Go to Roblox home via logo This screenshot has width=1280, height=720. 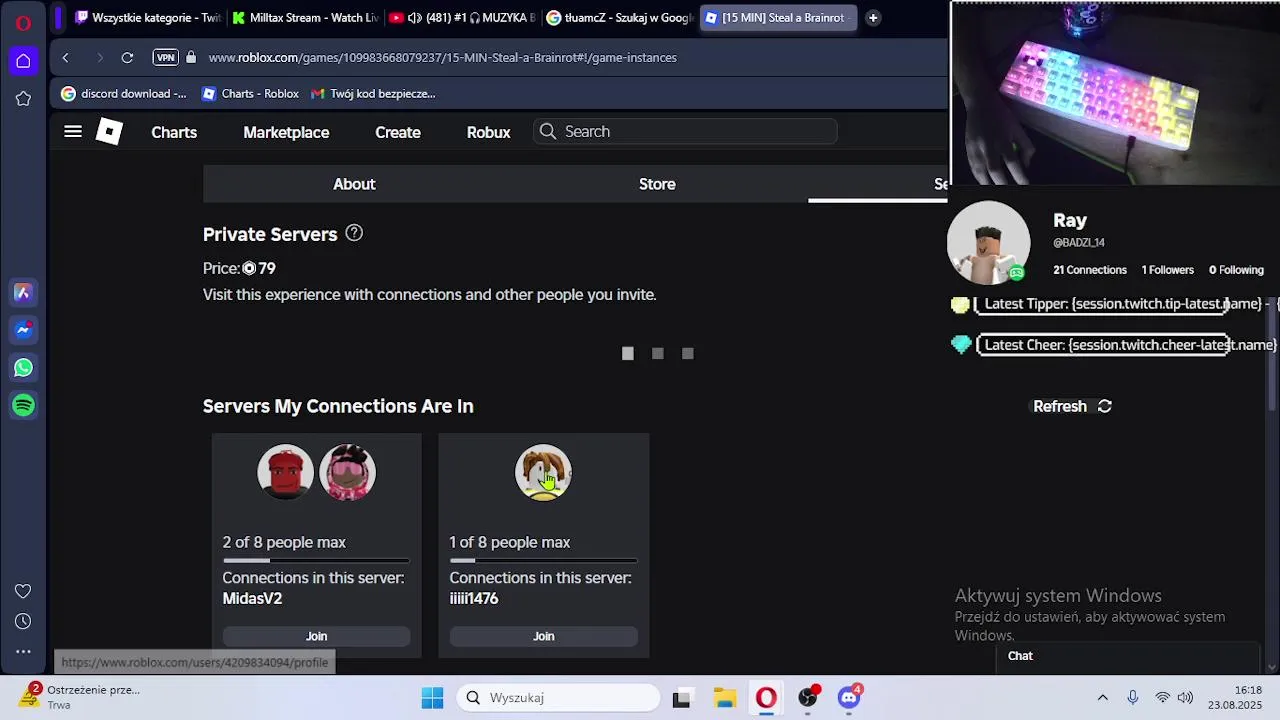[109, 131]
